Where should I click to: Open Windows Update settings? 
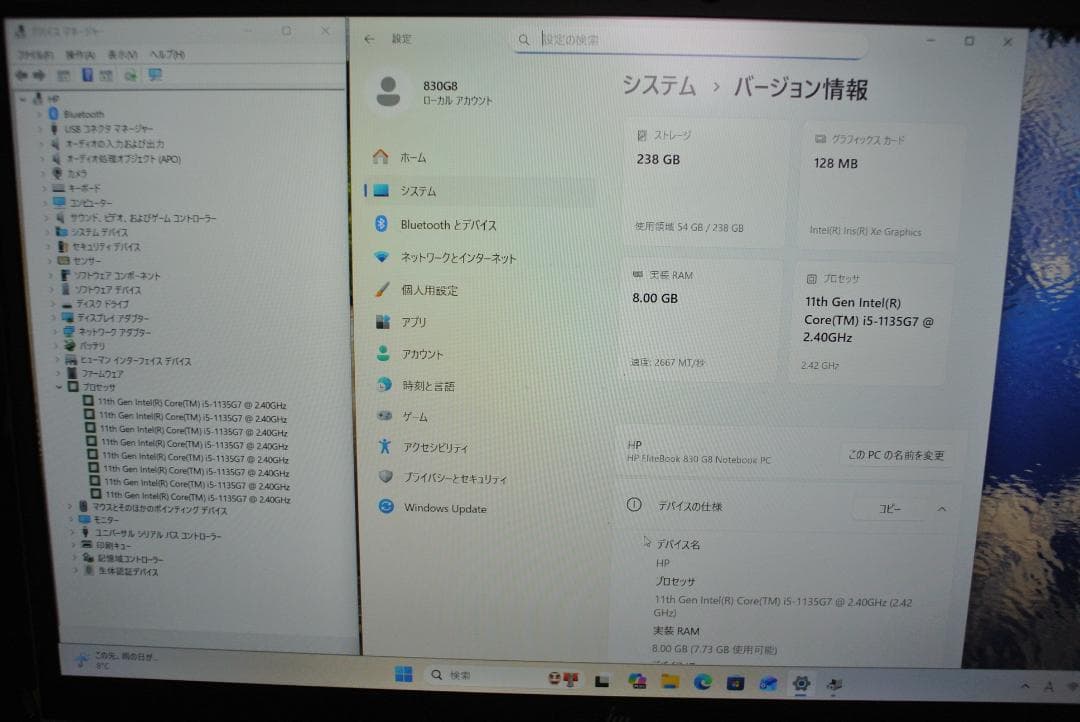(447, 508)
